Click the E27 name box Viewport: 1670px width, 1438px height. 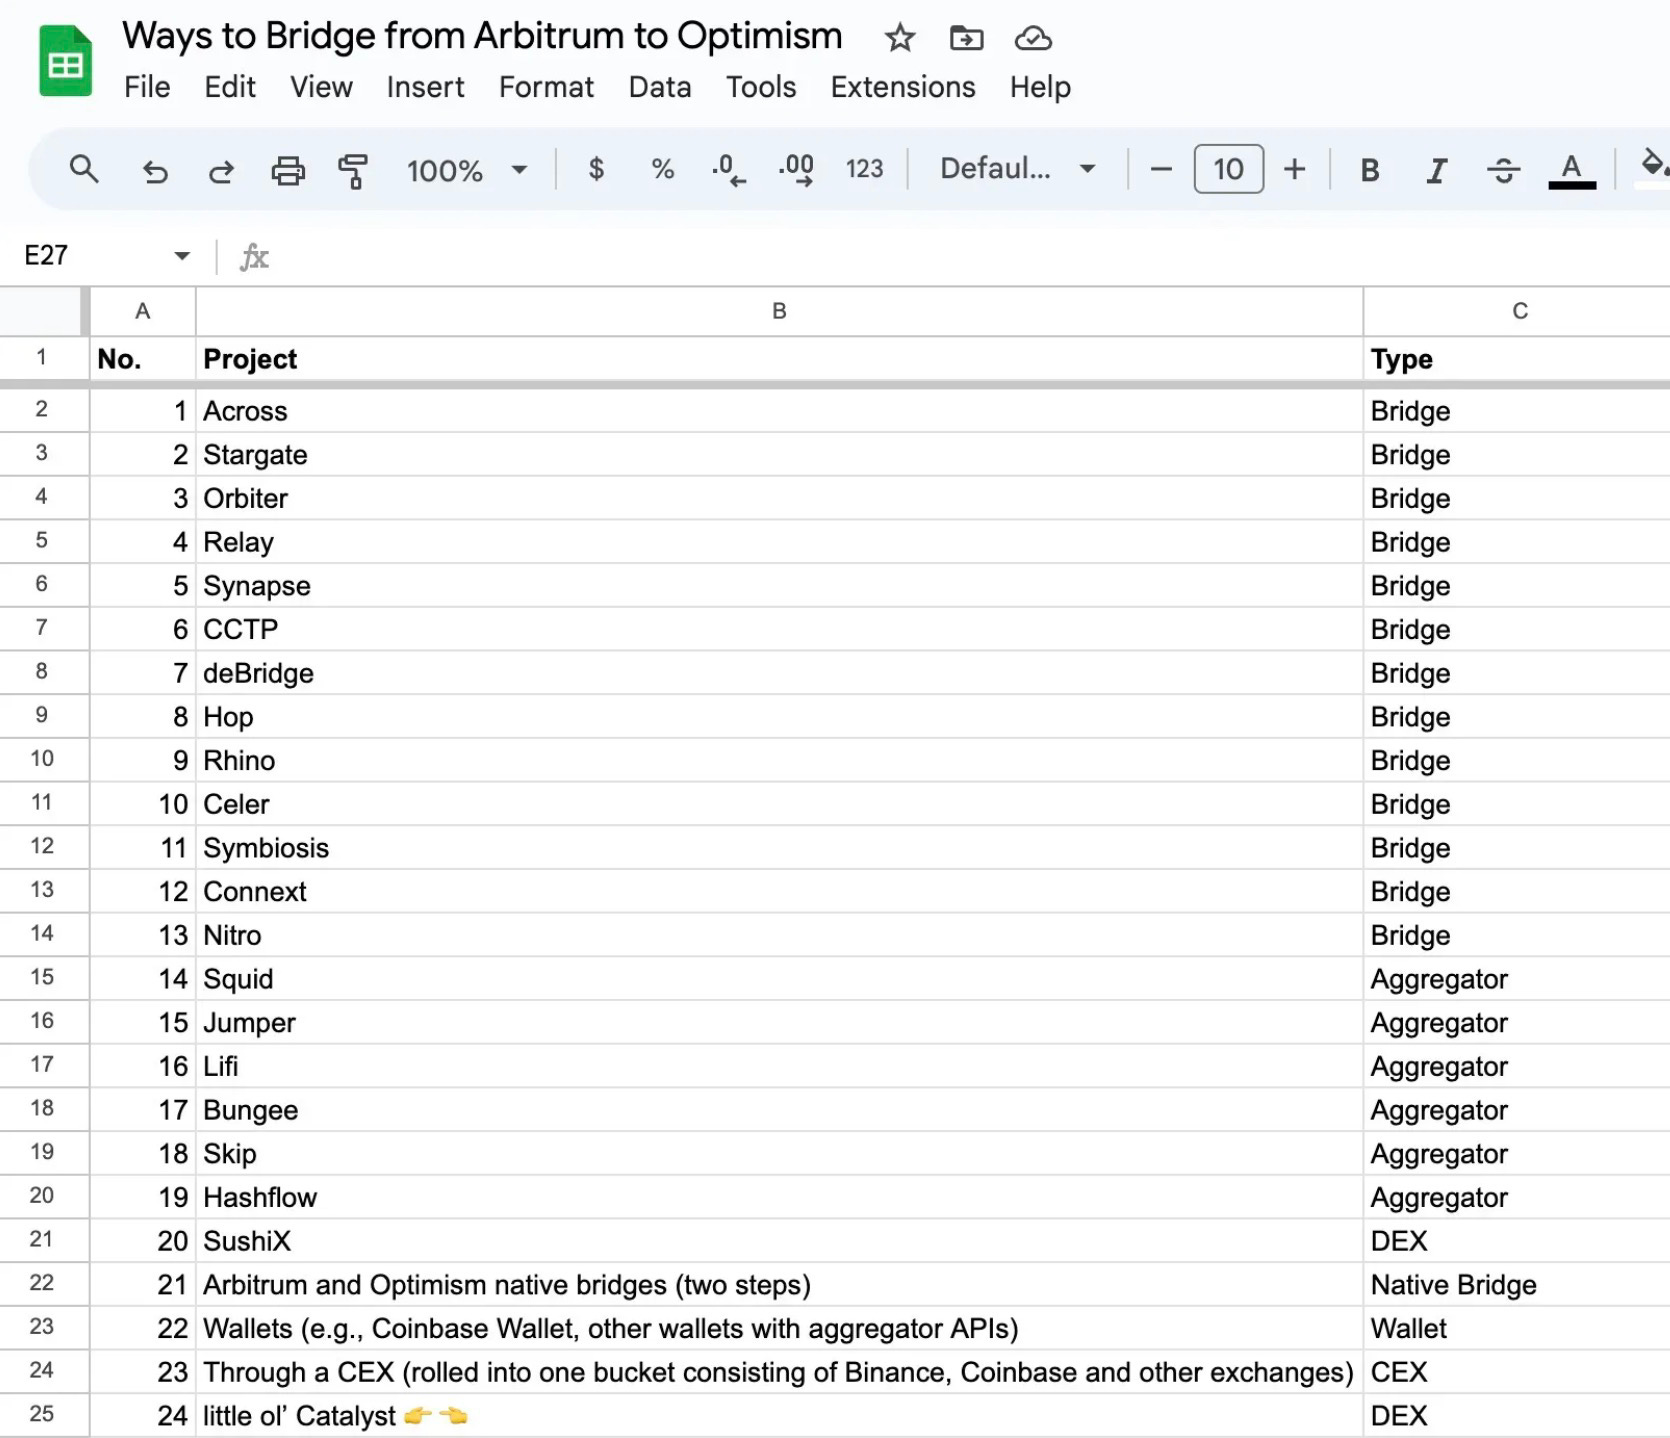tap(46, 256)
